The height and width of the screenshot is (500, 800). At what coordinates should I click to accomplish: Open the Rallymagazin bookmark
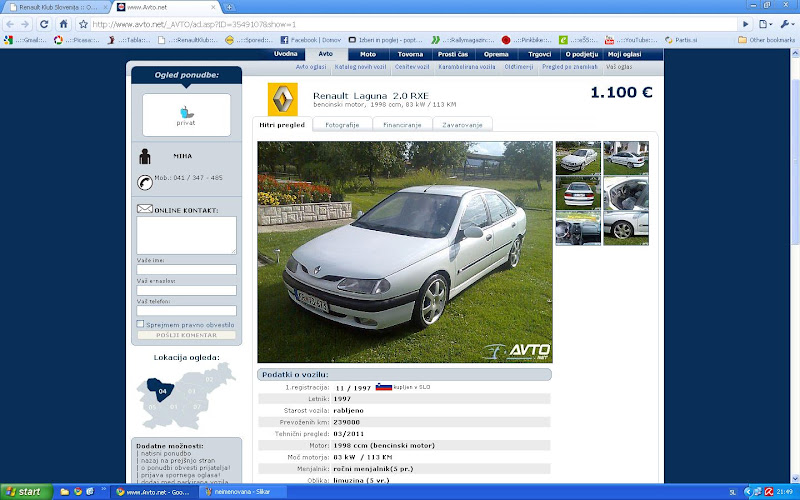(x=463, y=40)
